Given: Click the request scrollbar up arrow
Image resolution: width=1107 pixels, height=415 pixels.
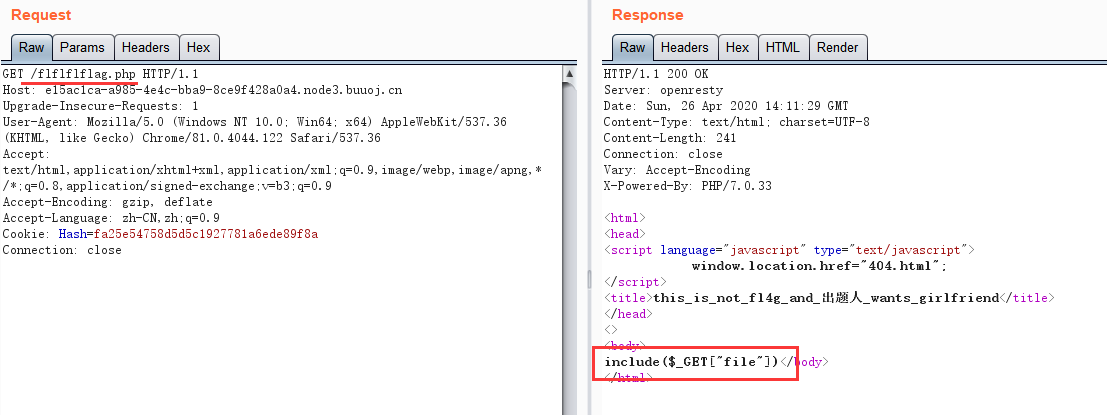Looking at the screenshot, I should [x=569, y=73].
